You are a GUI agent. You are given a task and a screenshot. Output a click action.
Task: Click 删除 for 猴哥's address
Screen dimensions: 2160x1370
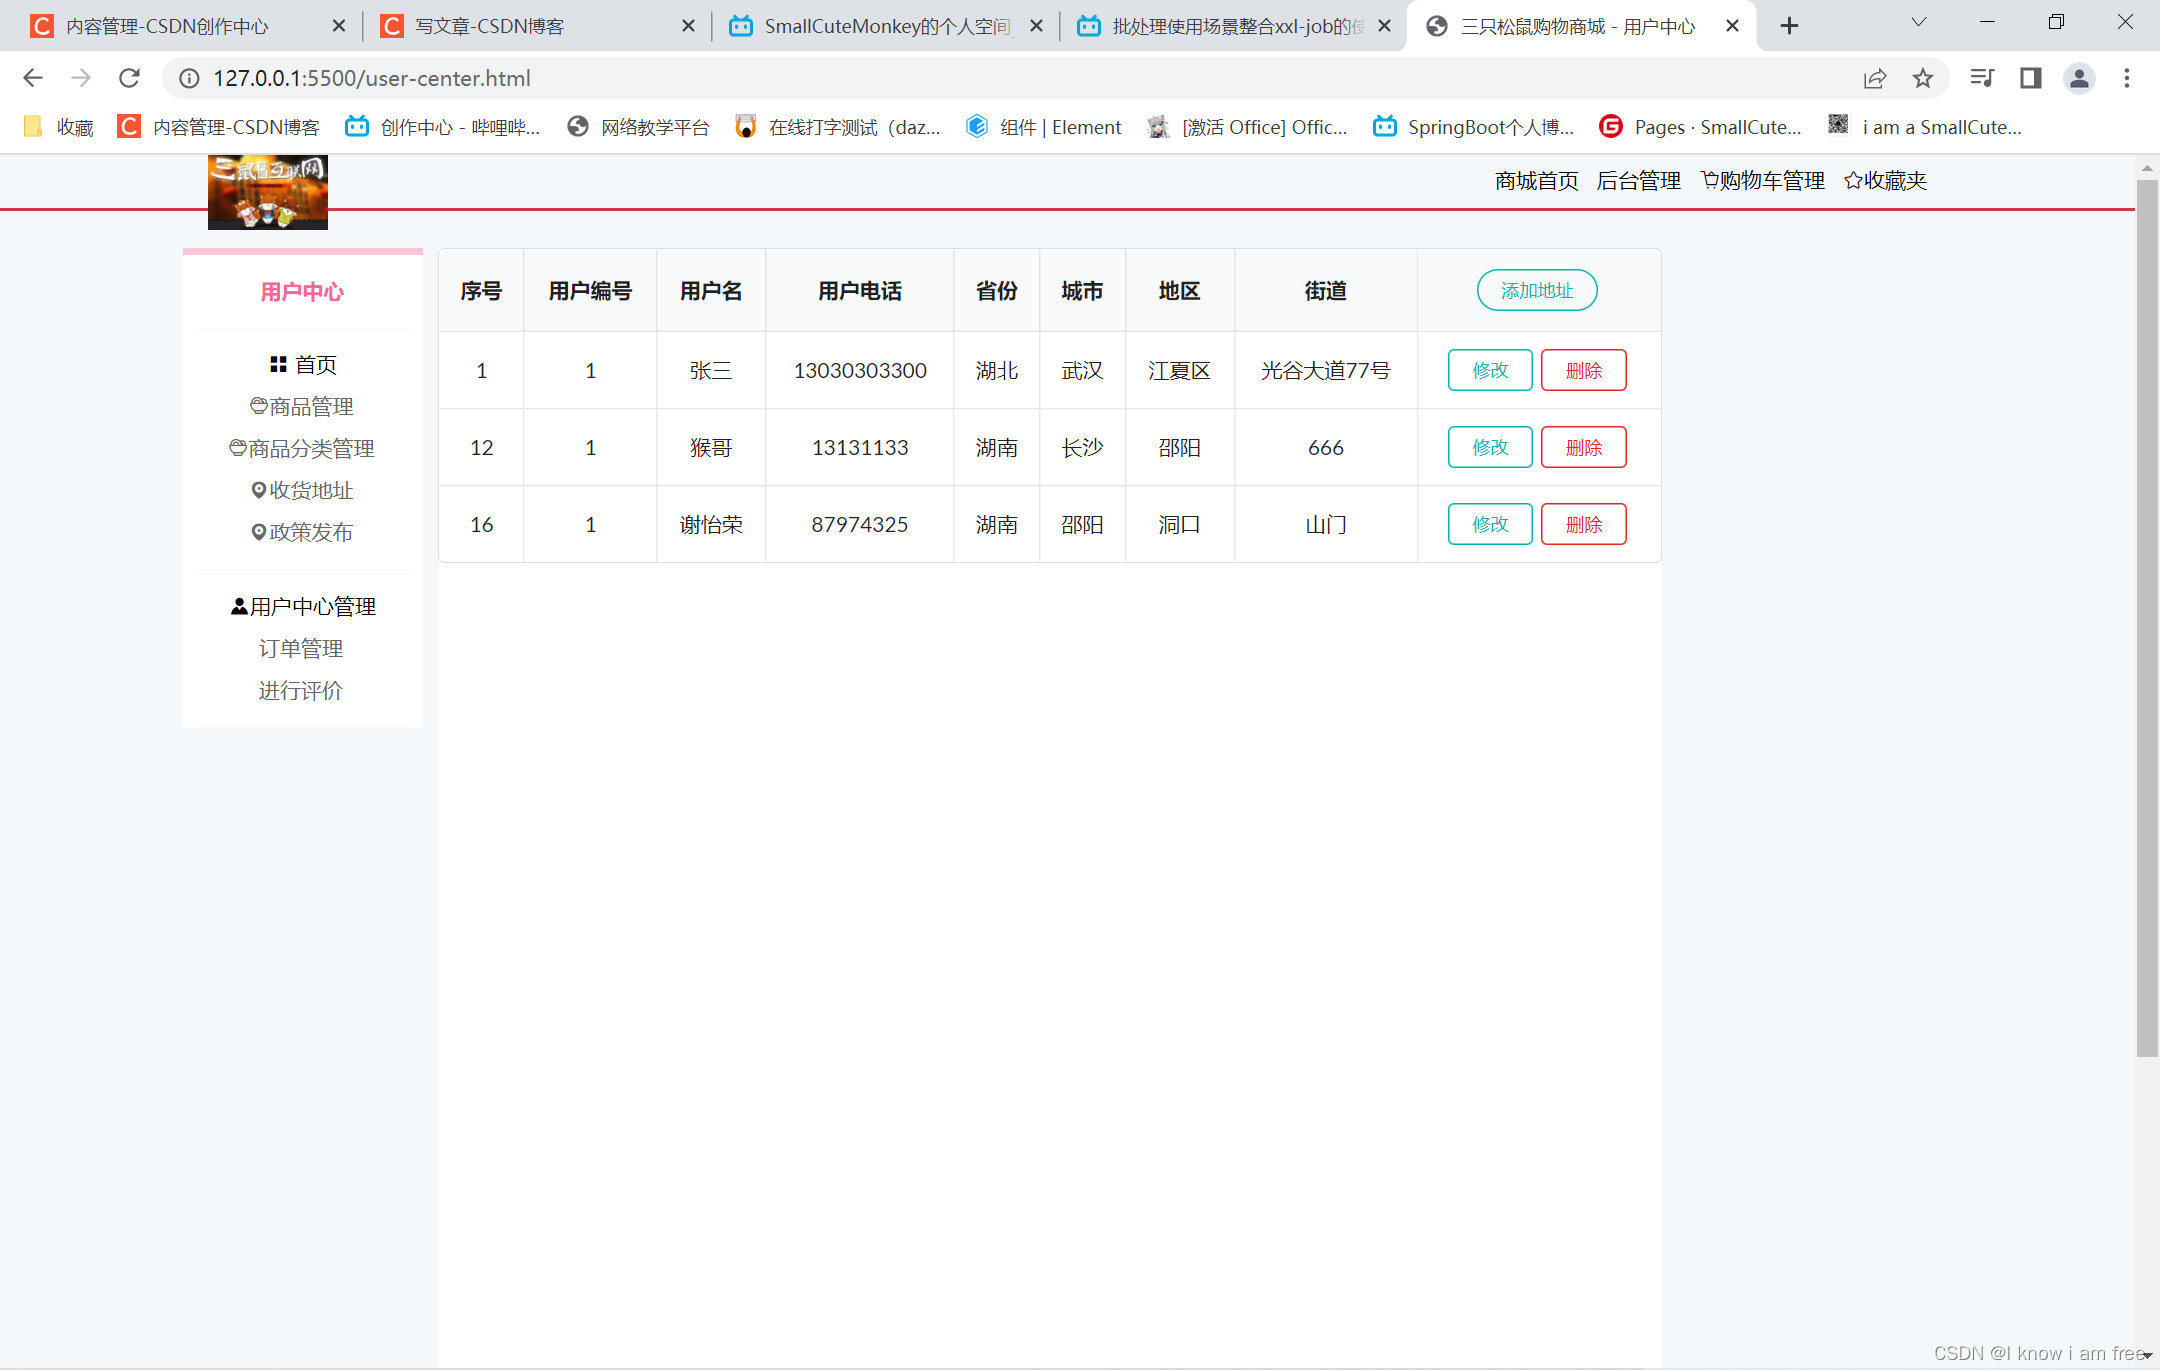[x=1584, y=447]
